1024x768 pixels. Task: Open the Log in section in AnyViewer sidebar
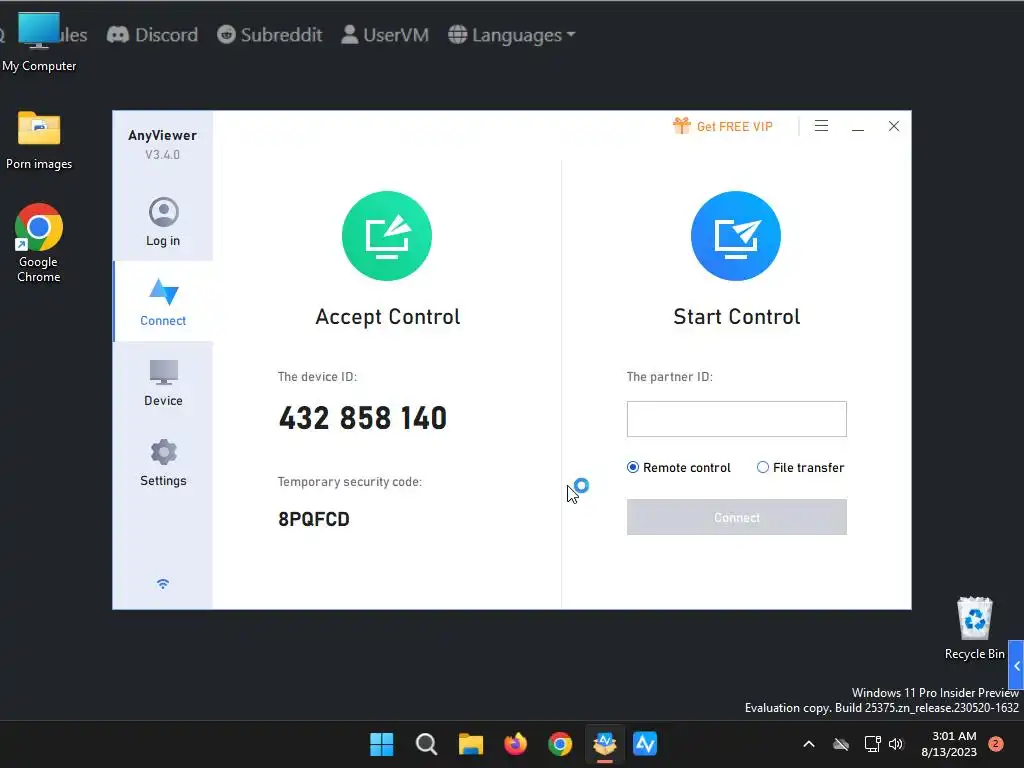(163, 222)
